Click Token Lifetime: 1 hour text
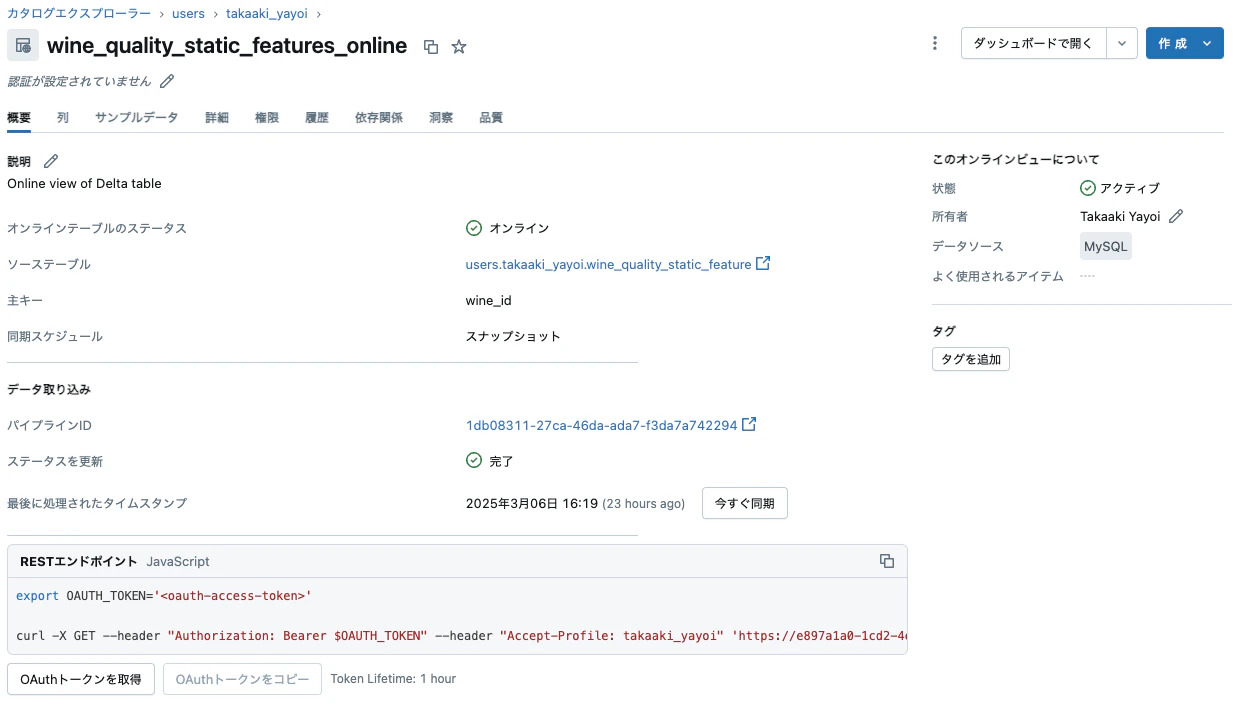 393,679
